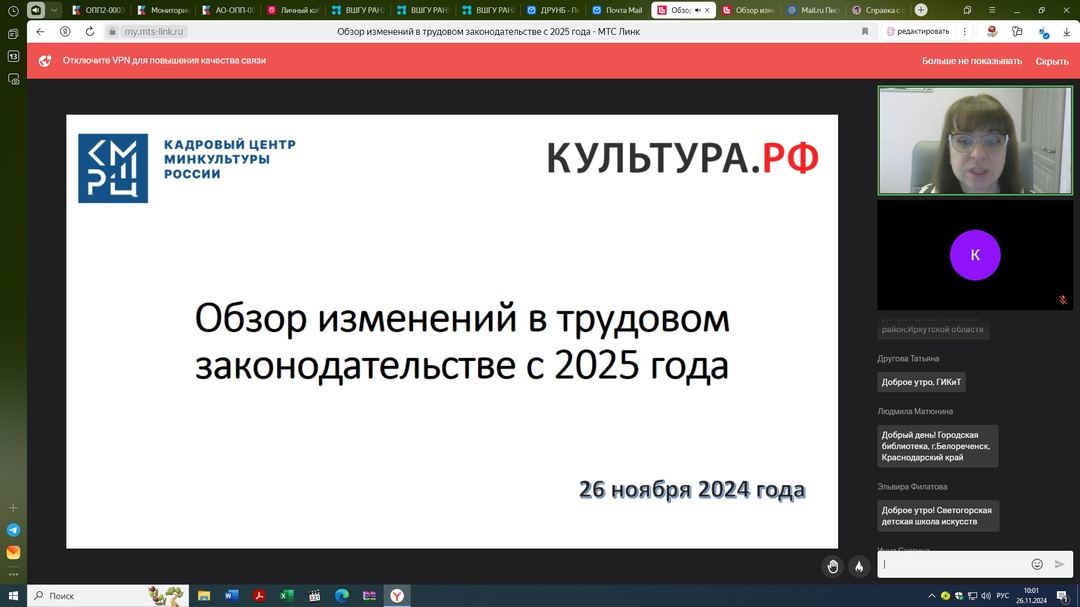Open Microsoft Word from the taskbar
The height and width of the screenshot is (607, 1080).
pyautogui.click(x=231, y=596)
